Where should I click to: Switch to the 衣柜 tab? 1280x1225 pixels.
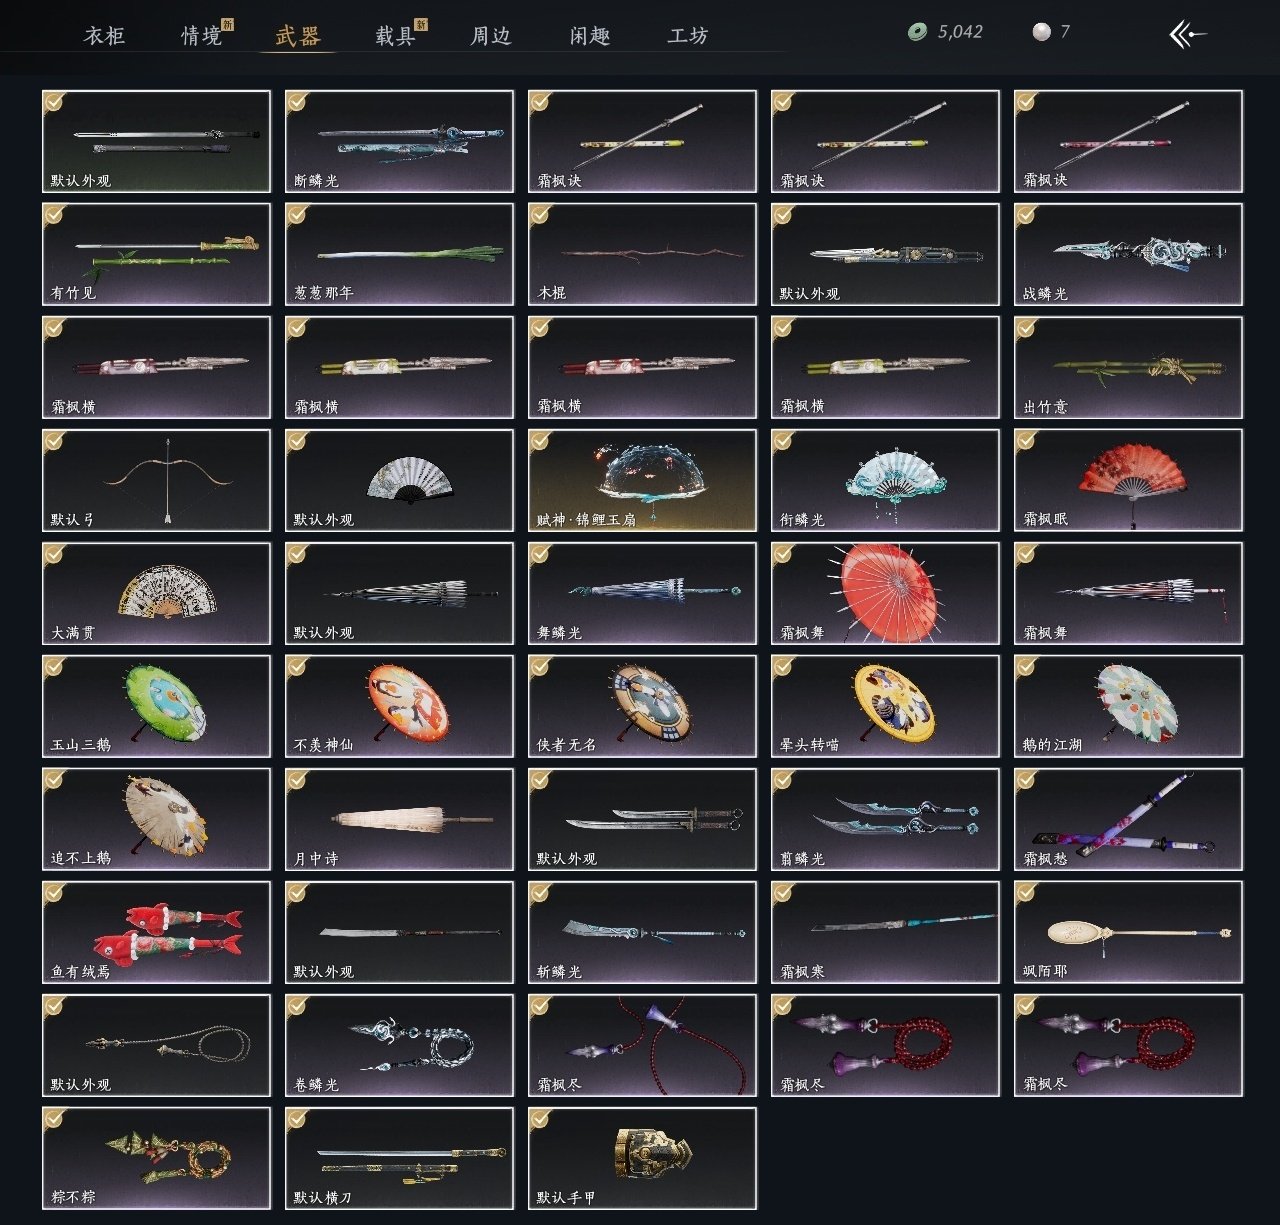click(x=104, y=36)
